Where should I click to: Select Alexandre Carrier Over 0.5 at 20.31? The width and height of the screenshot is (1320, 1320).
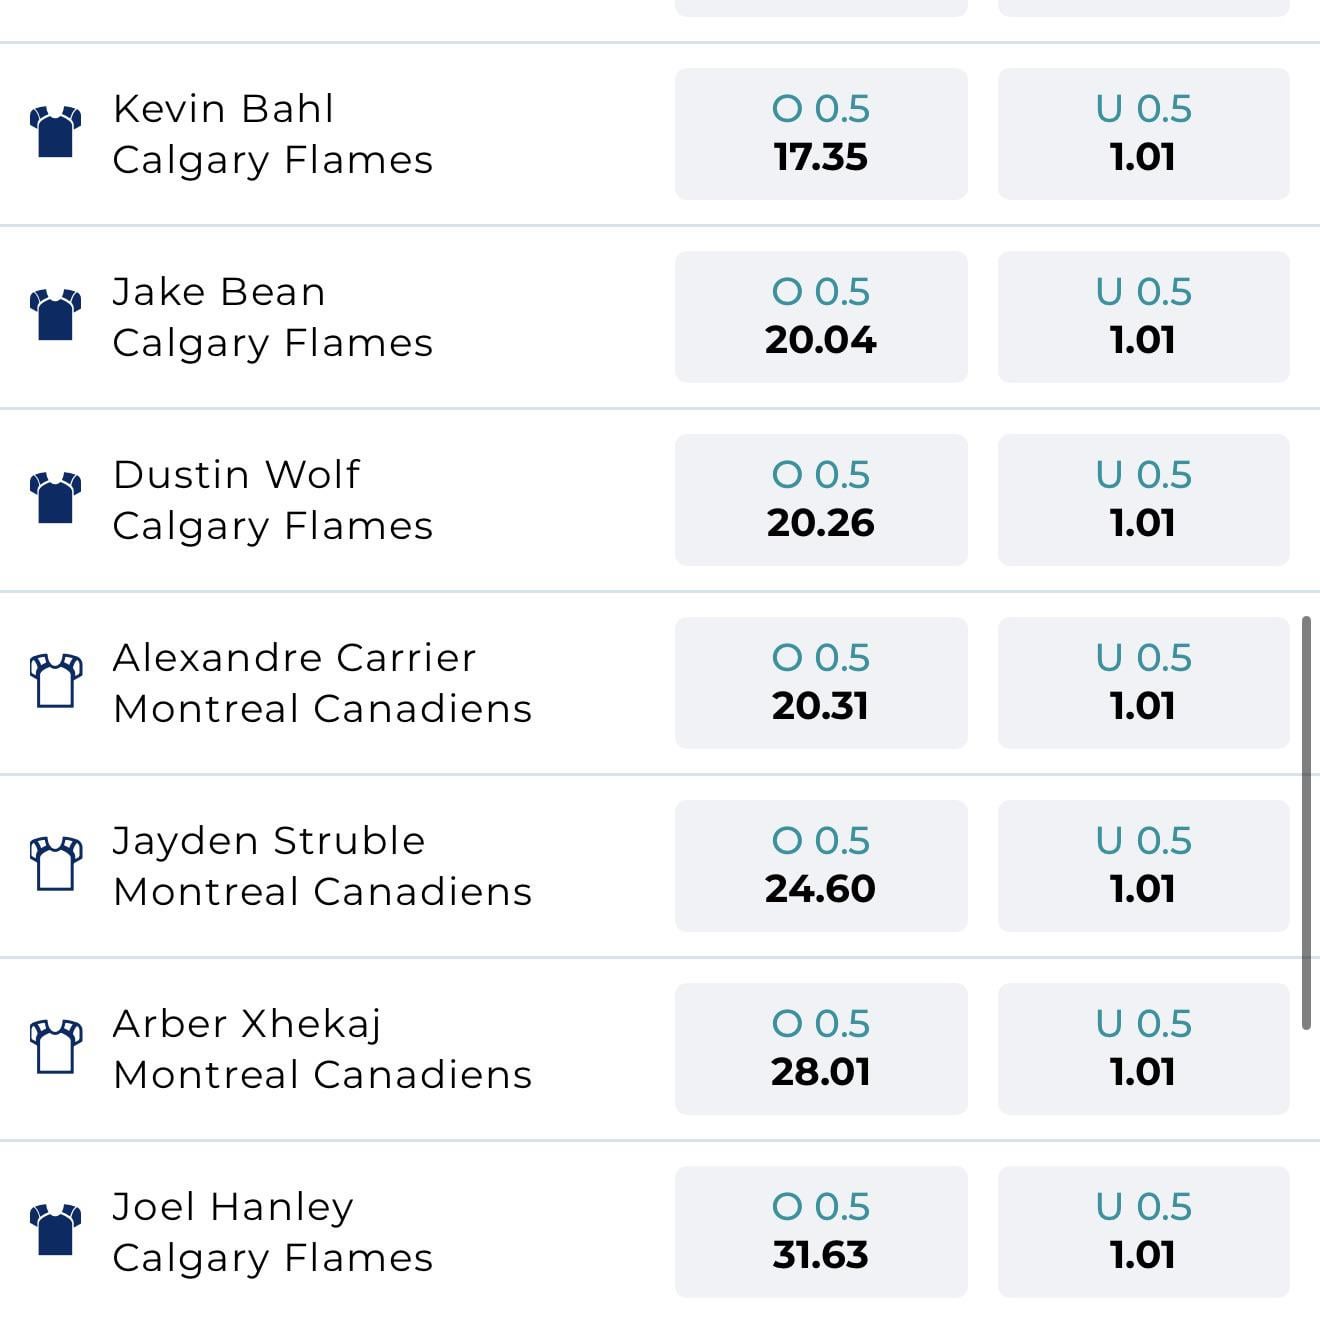821,683
